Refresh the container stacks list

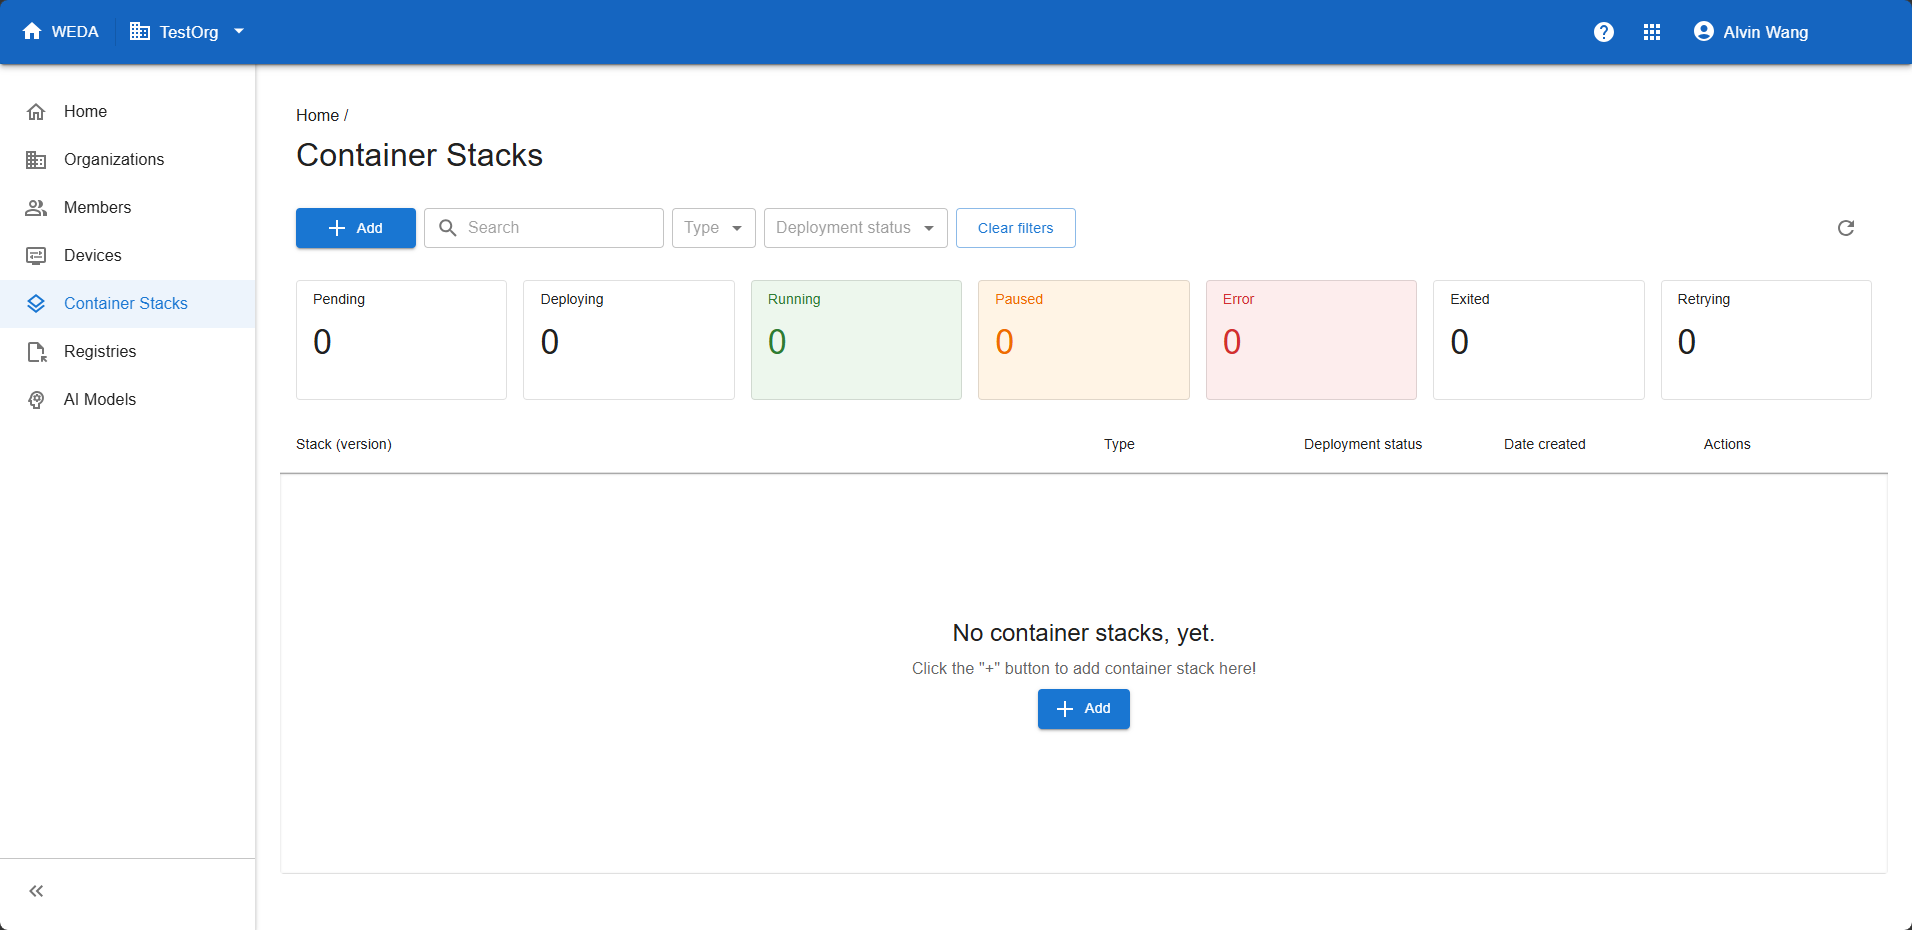(x=1846, y=228)
